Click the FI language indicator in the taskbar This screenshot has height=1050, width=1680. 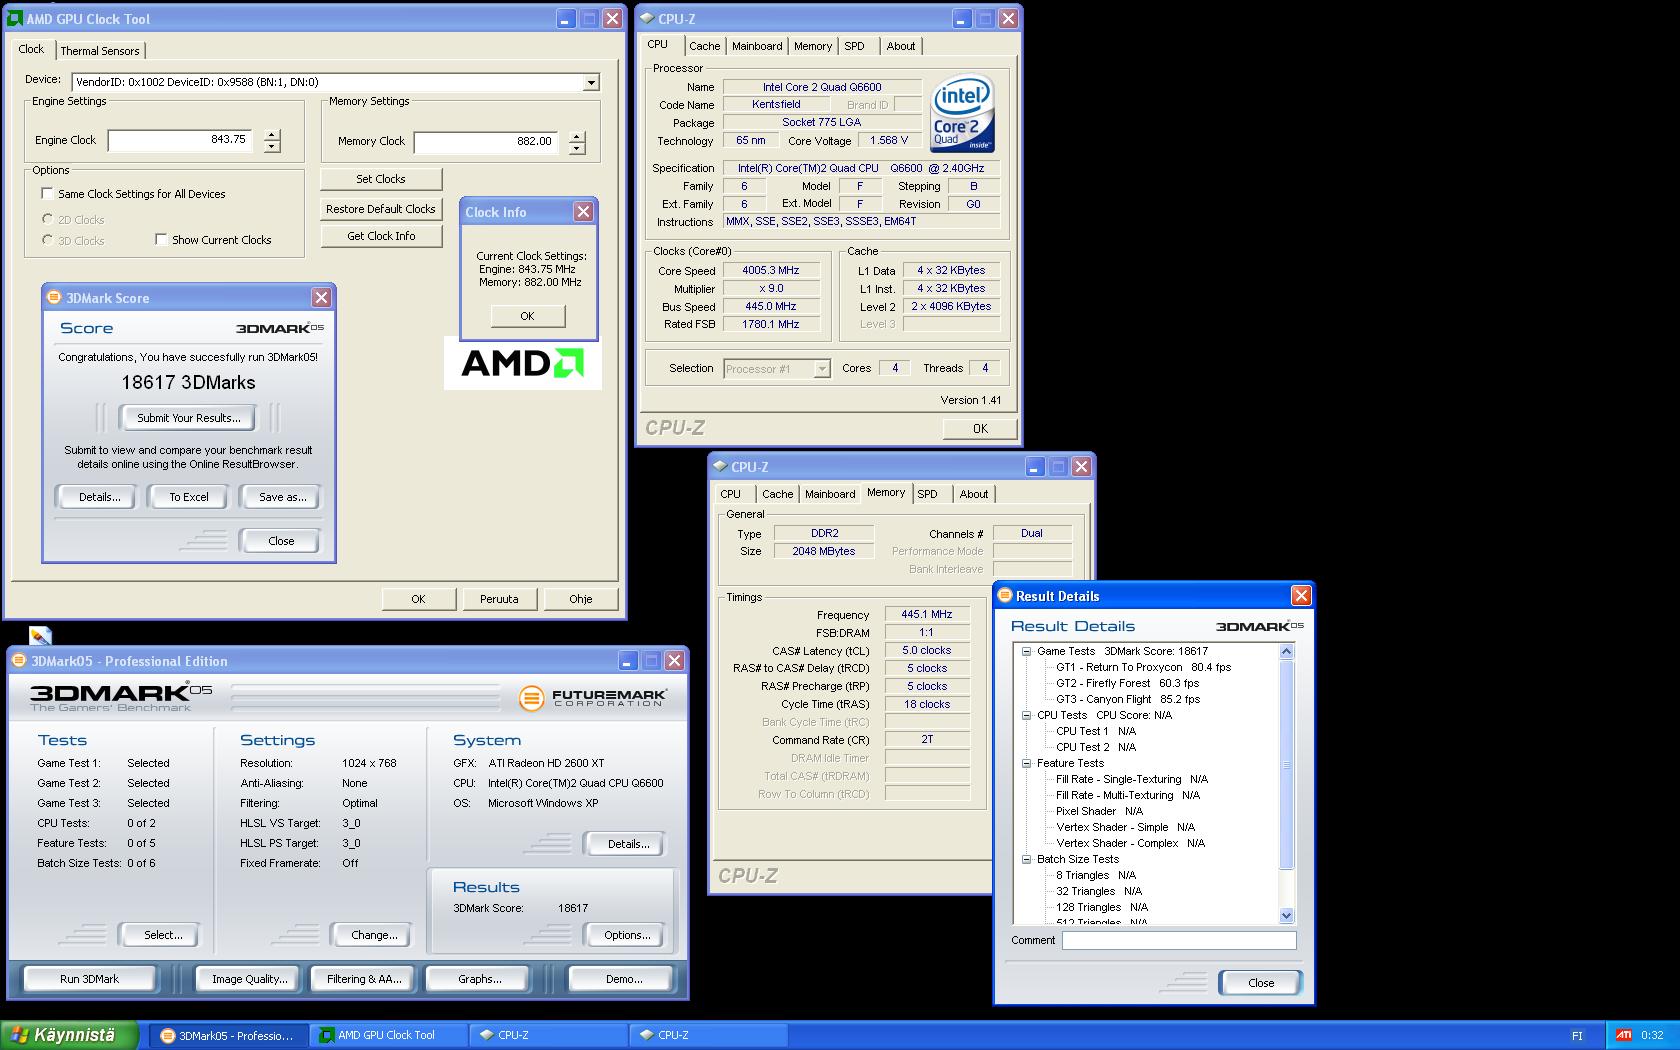(1577, 1036)
